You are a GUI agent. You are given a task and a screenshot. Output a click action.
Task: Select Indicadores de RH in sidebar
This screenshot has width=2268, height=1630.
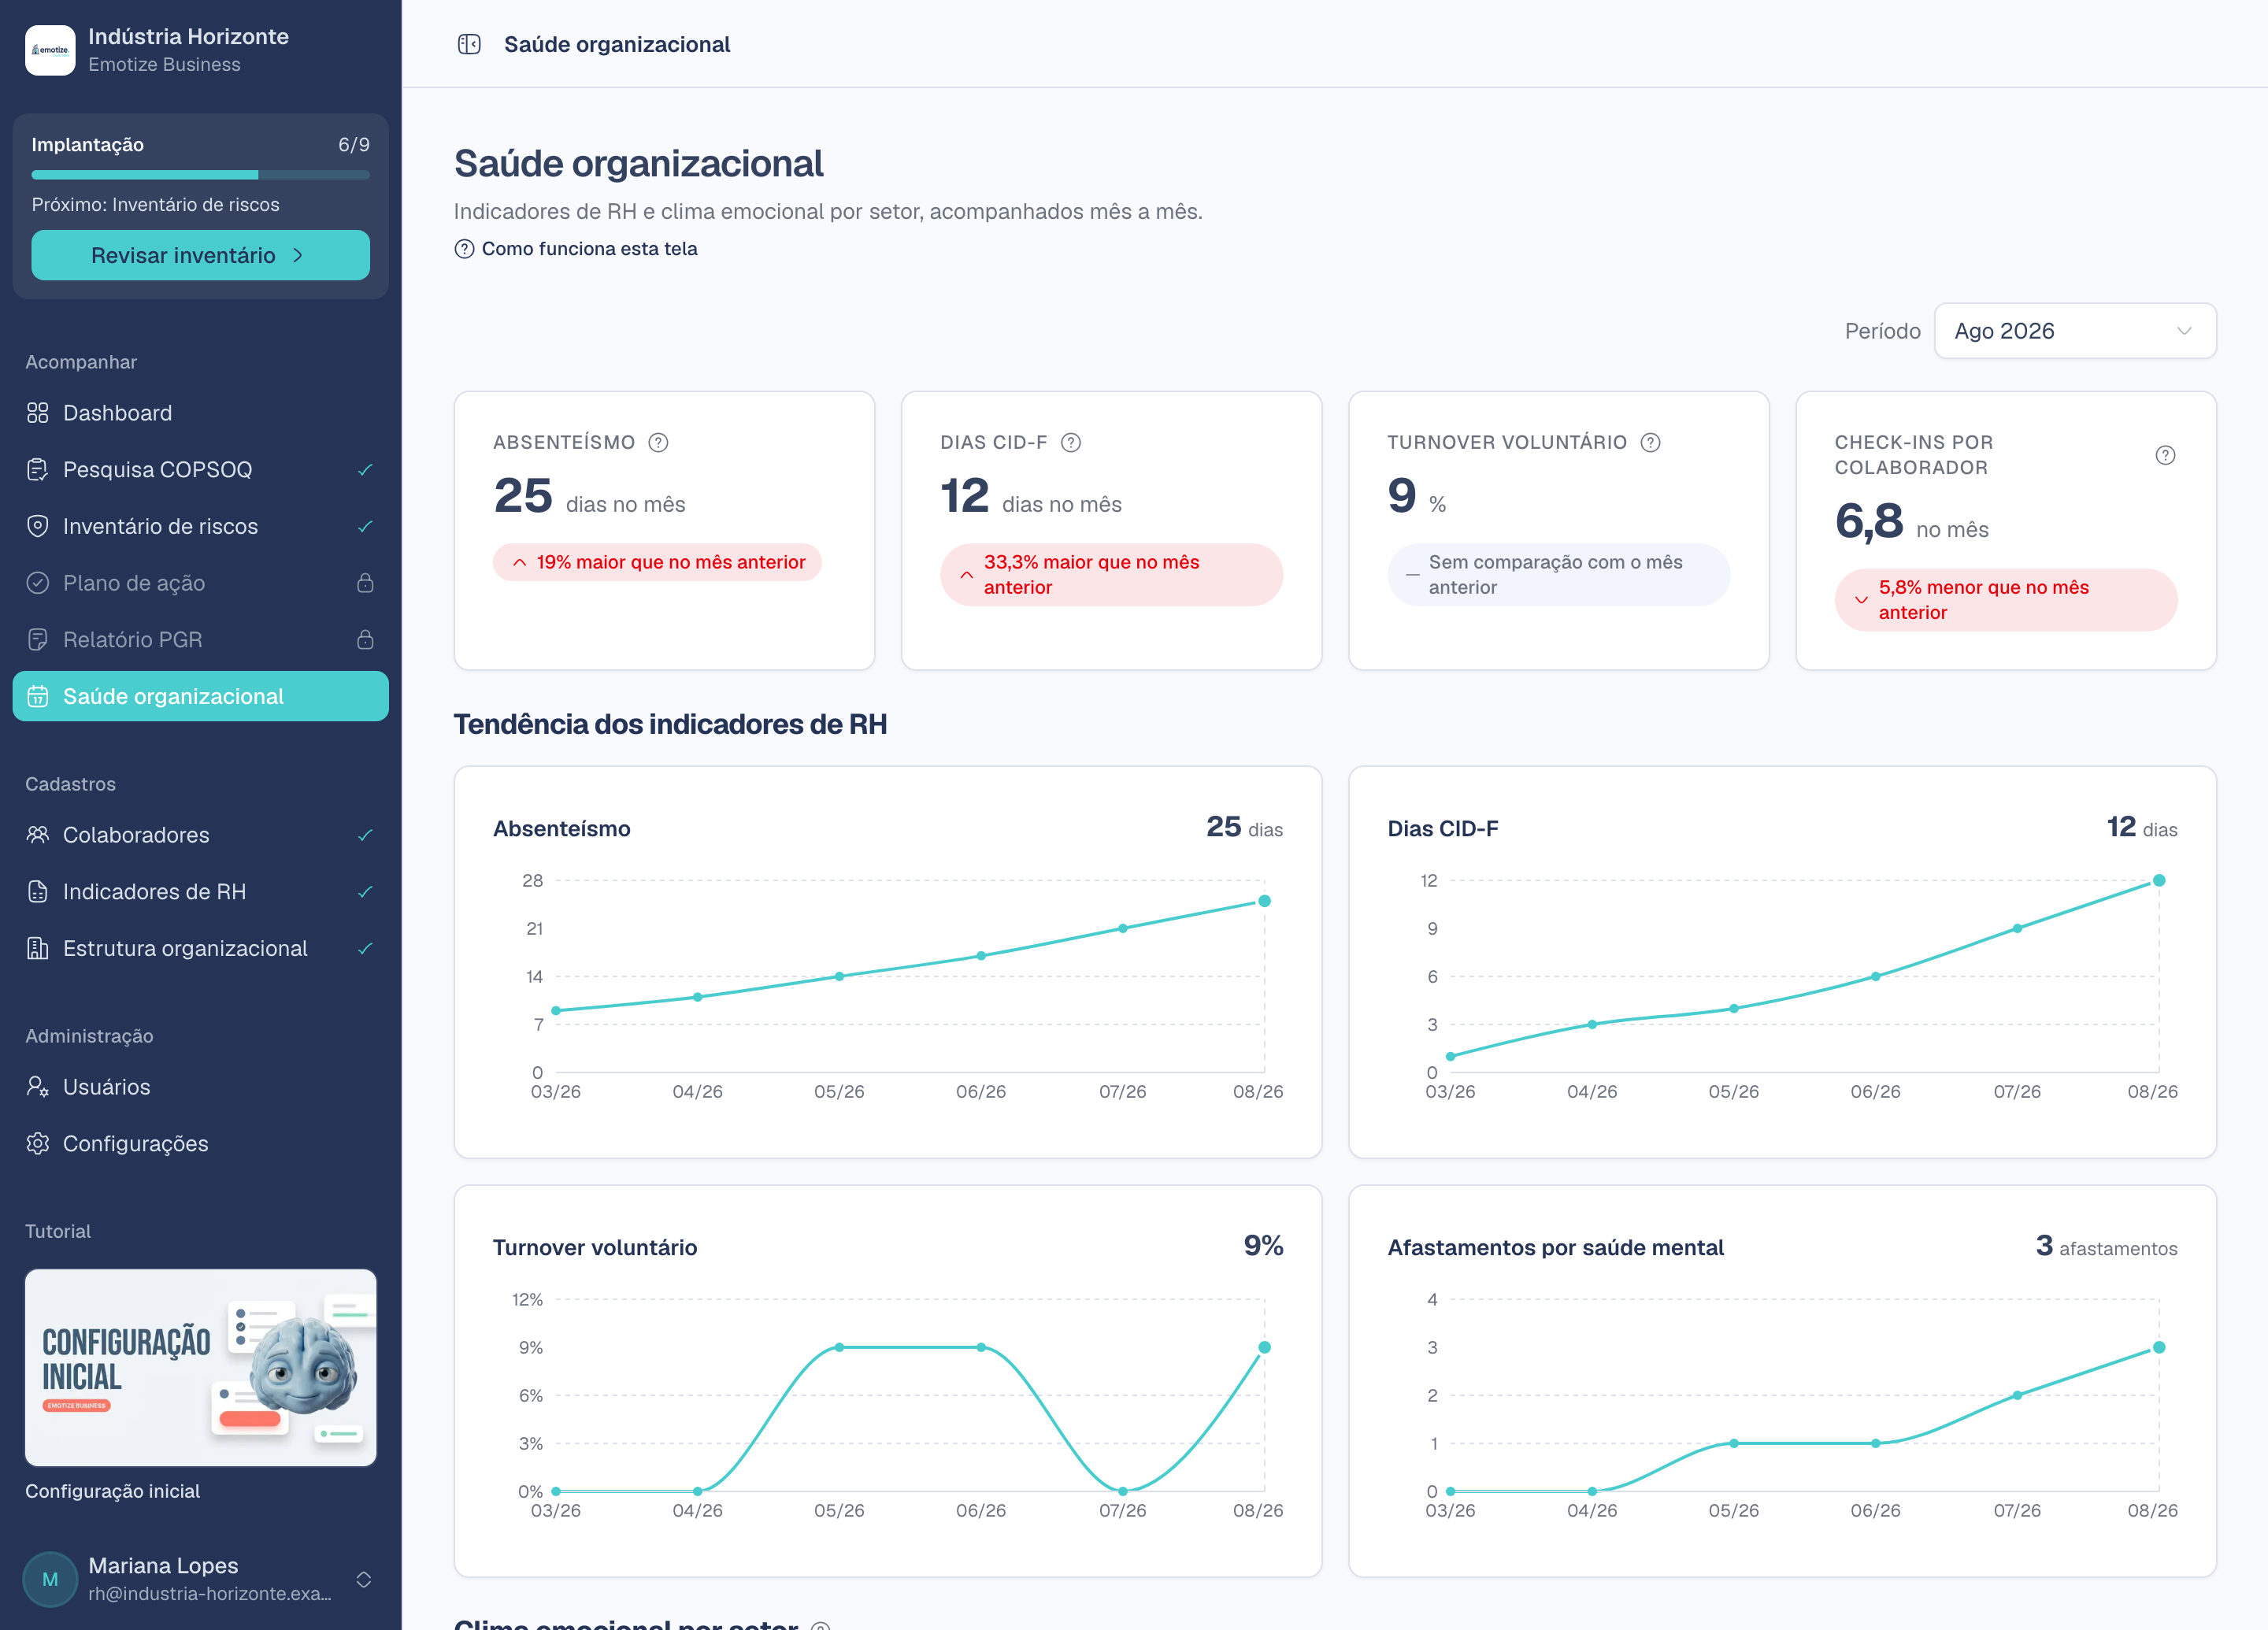pos(200,892)
